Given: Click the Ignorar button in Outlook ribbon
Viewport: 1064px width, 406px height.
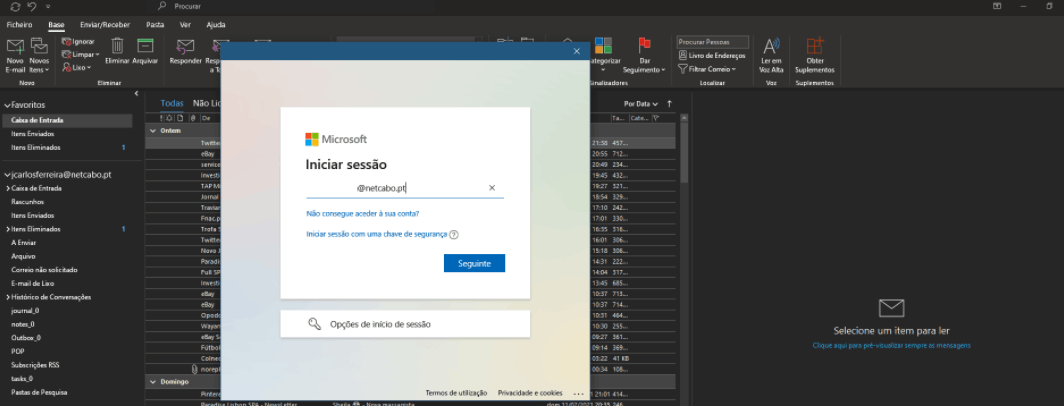Looking at the screenshot, I should click(79, 41).
